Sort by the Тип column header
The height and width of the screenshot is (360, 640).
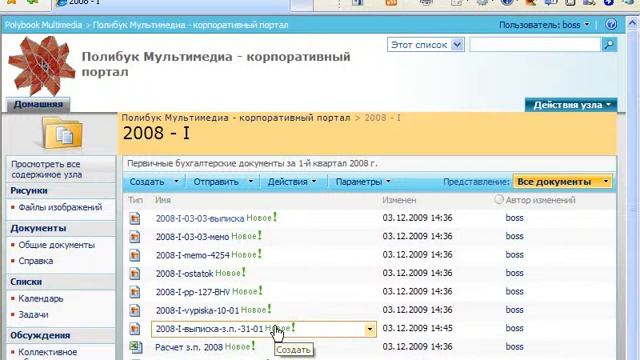pyautogui.click(x=135, y=200)
